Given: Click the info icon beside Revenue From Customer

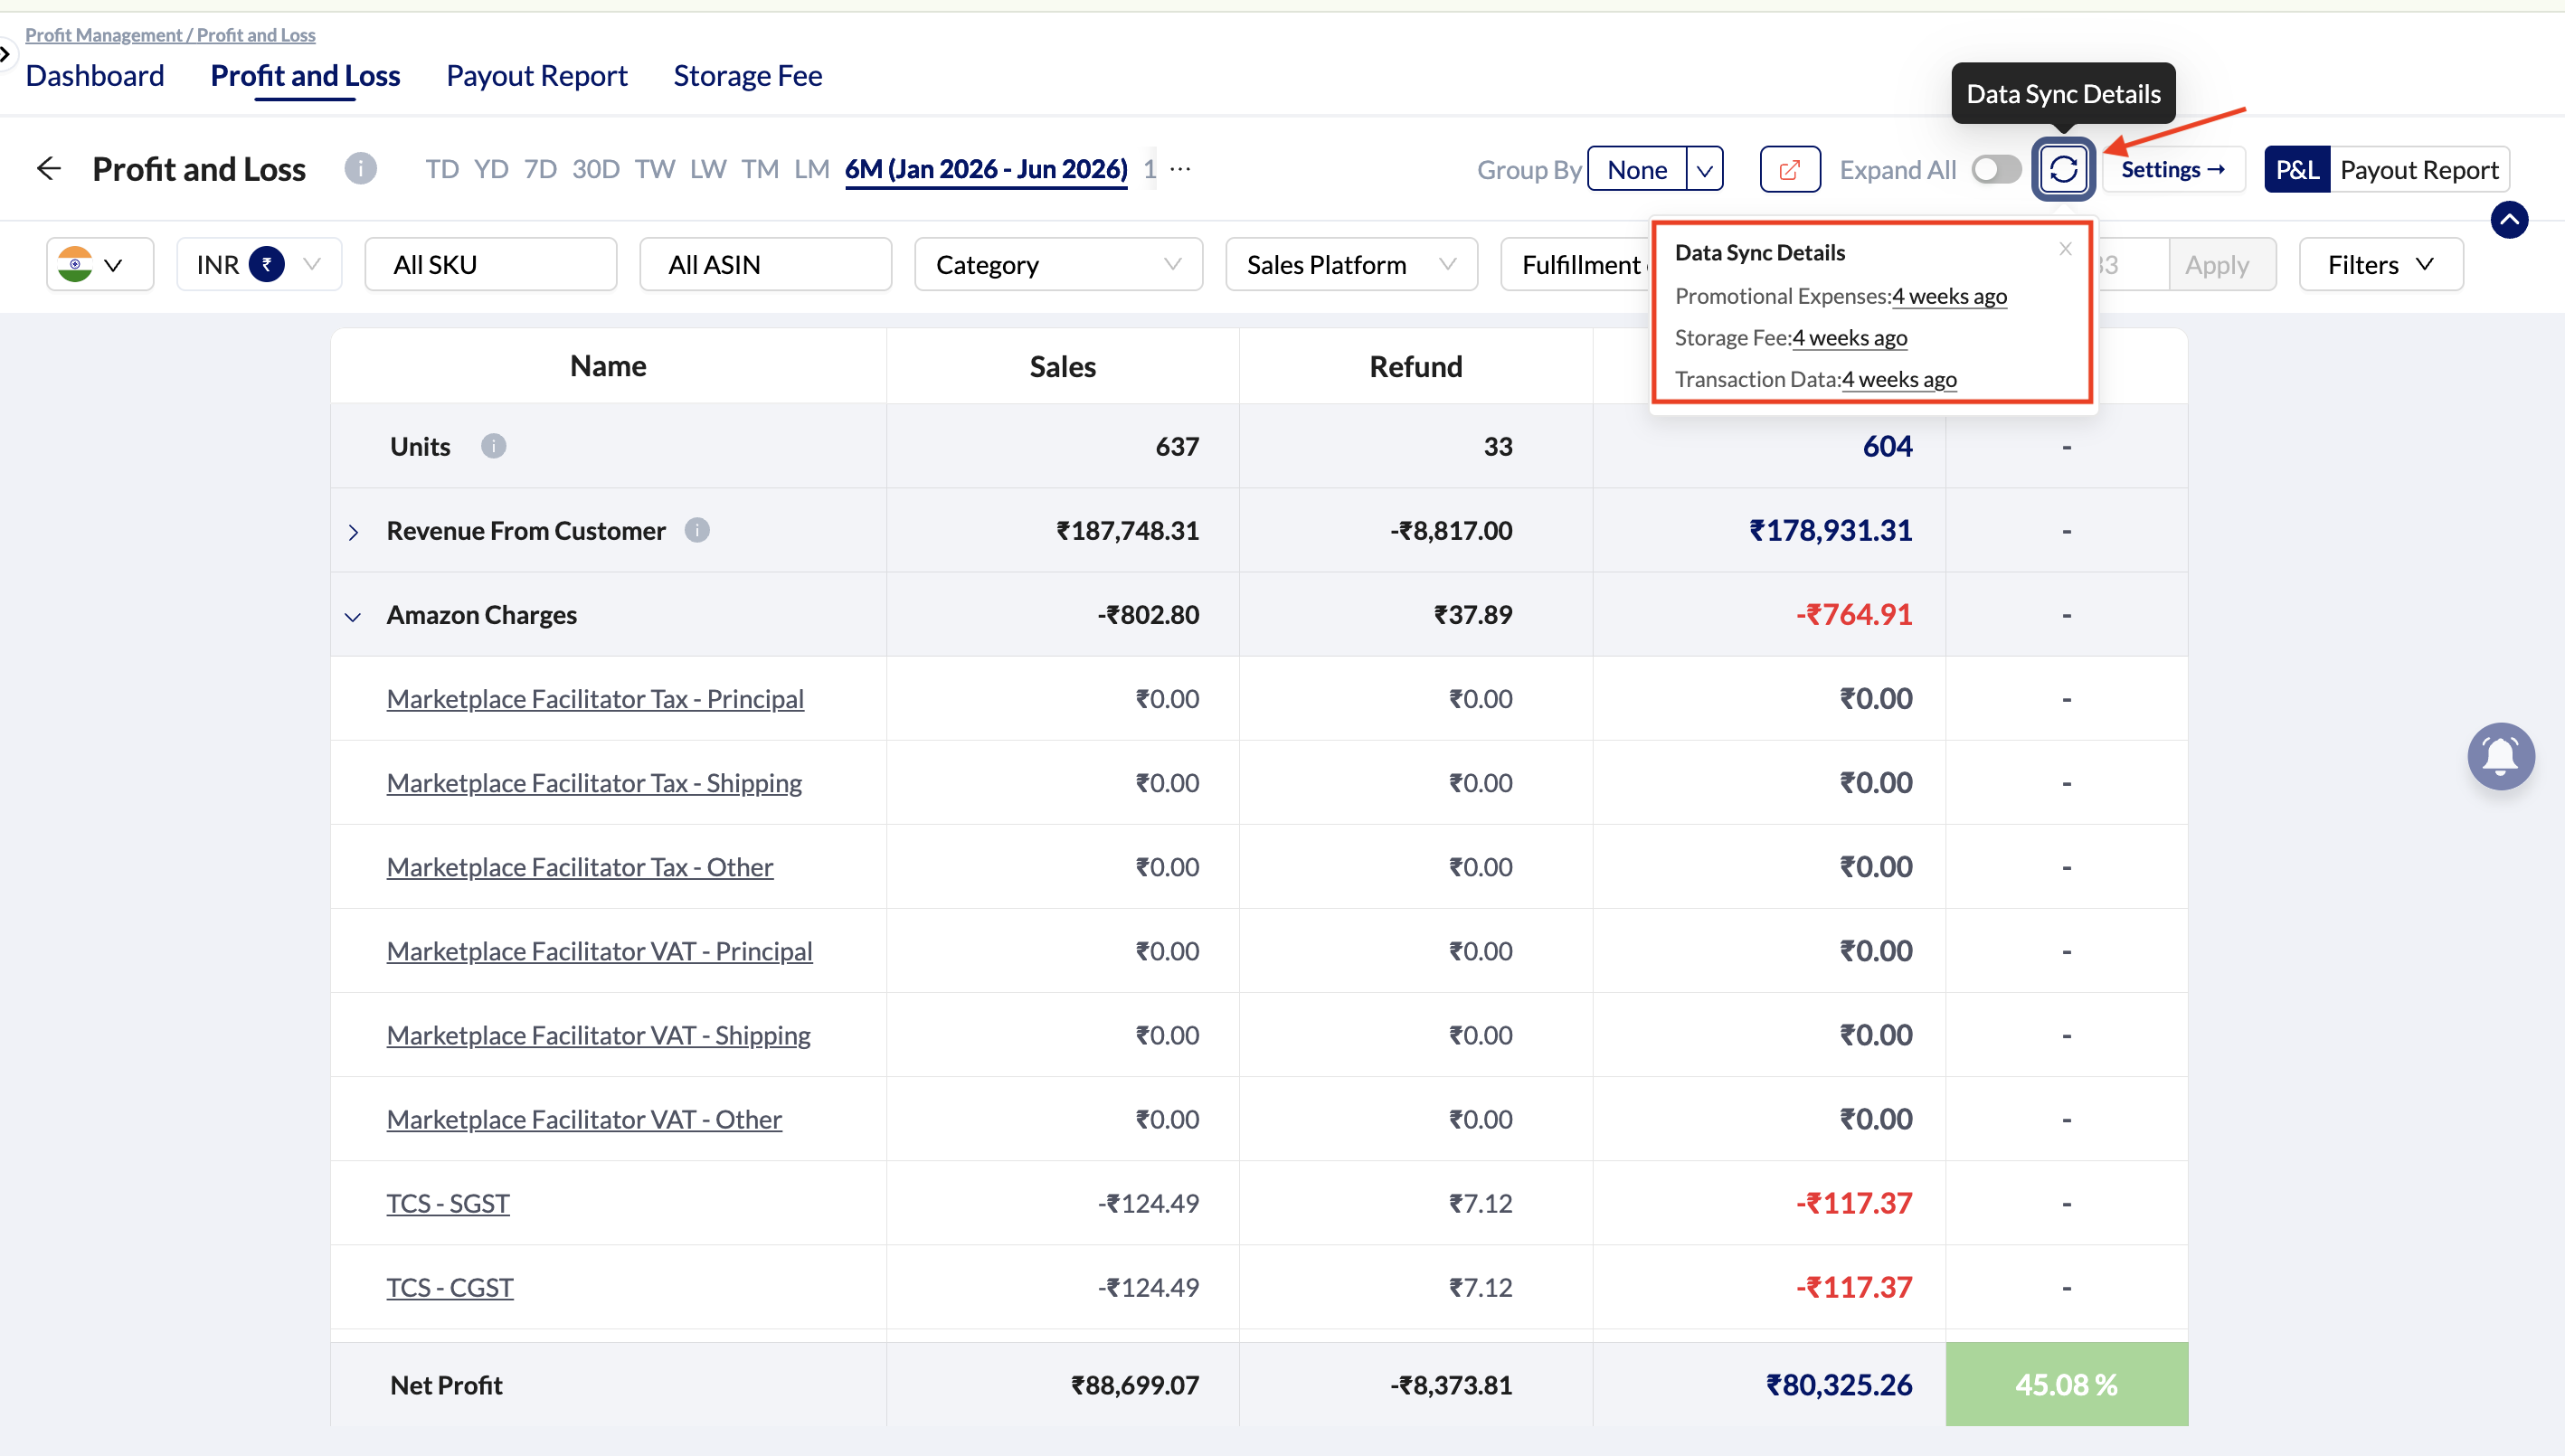Looking at the screenshot, I should pos(697,530).
